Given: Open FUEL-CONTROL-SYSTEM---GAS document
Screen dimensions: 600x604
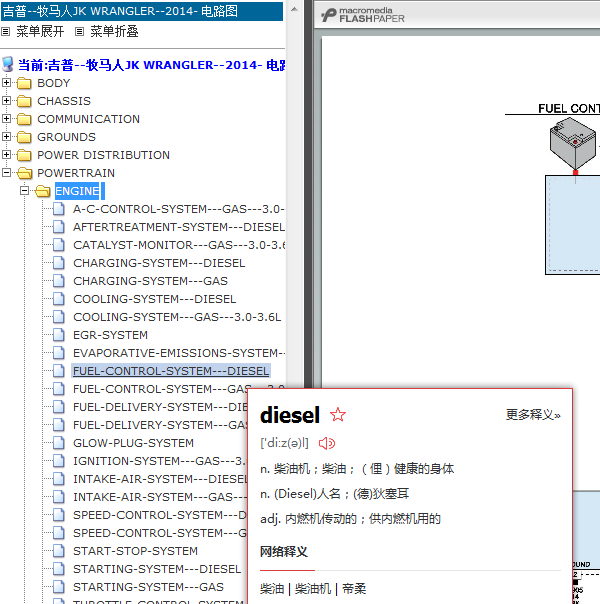Looking at the screenshot, I should [x=162, y=389].
